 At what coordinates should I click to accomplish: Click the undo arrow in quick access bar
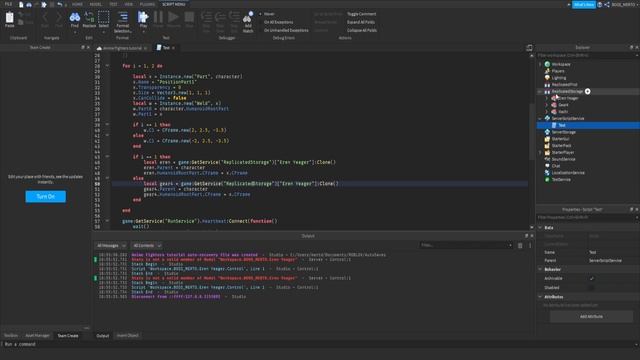(x=60, y=4)
